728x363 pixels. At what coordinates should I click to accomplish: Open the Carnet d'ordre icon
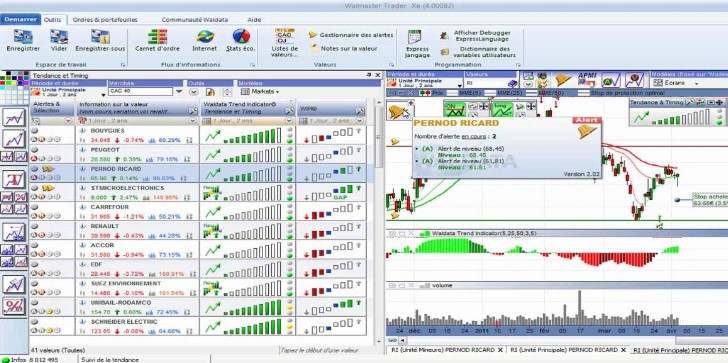[x=157, y=40]
